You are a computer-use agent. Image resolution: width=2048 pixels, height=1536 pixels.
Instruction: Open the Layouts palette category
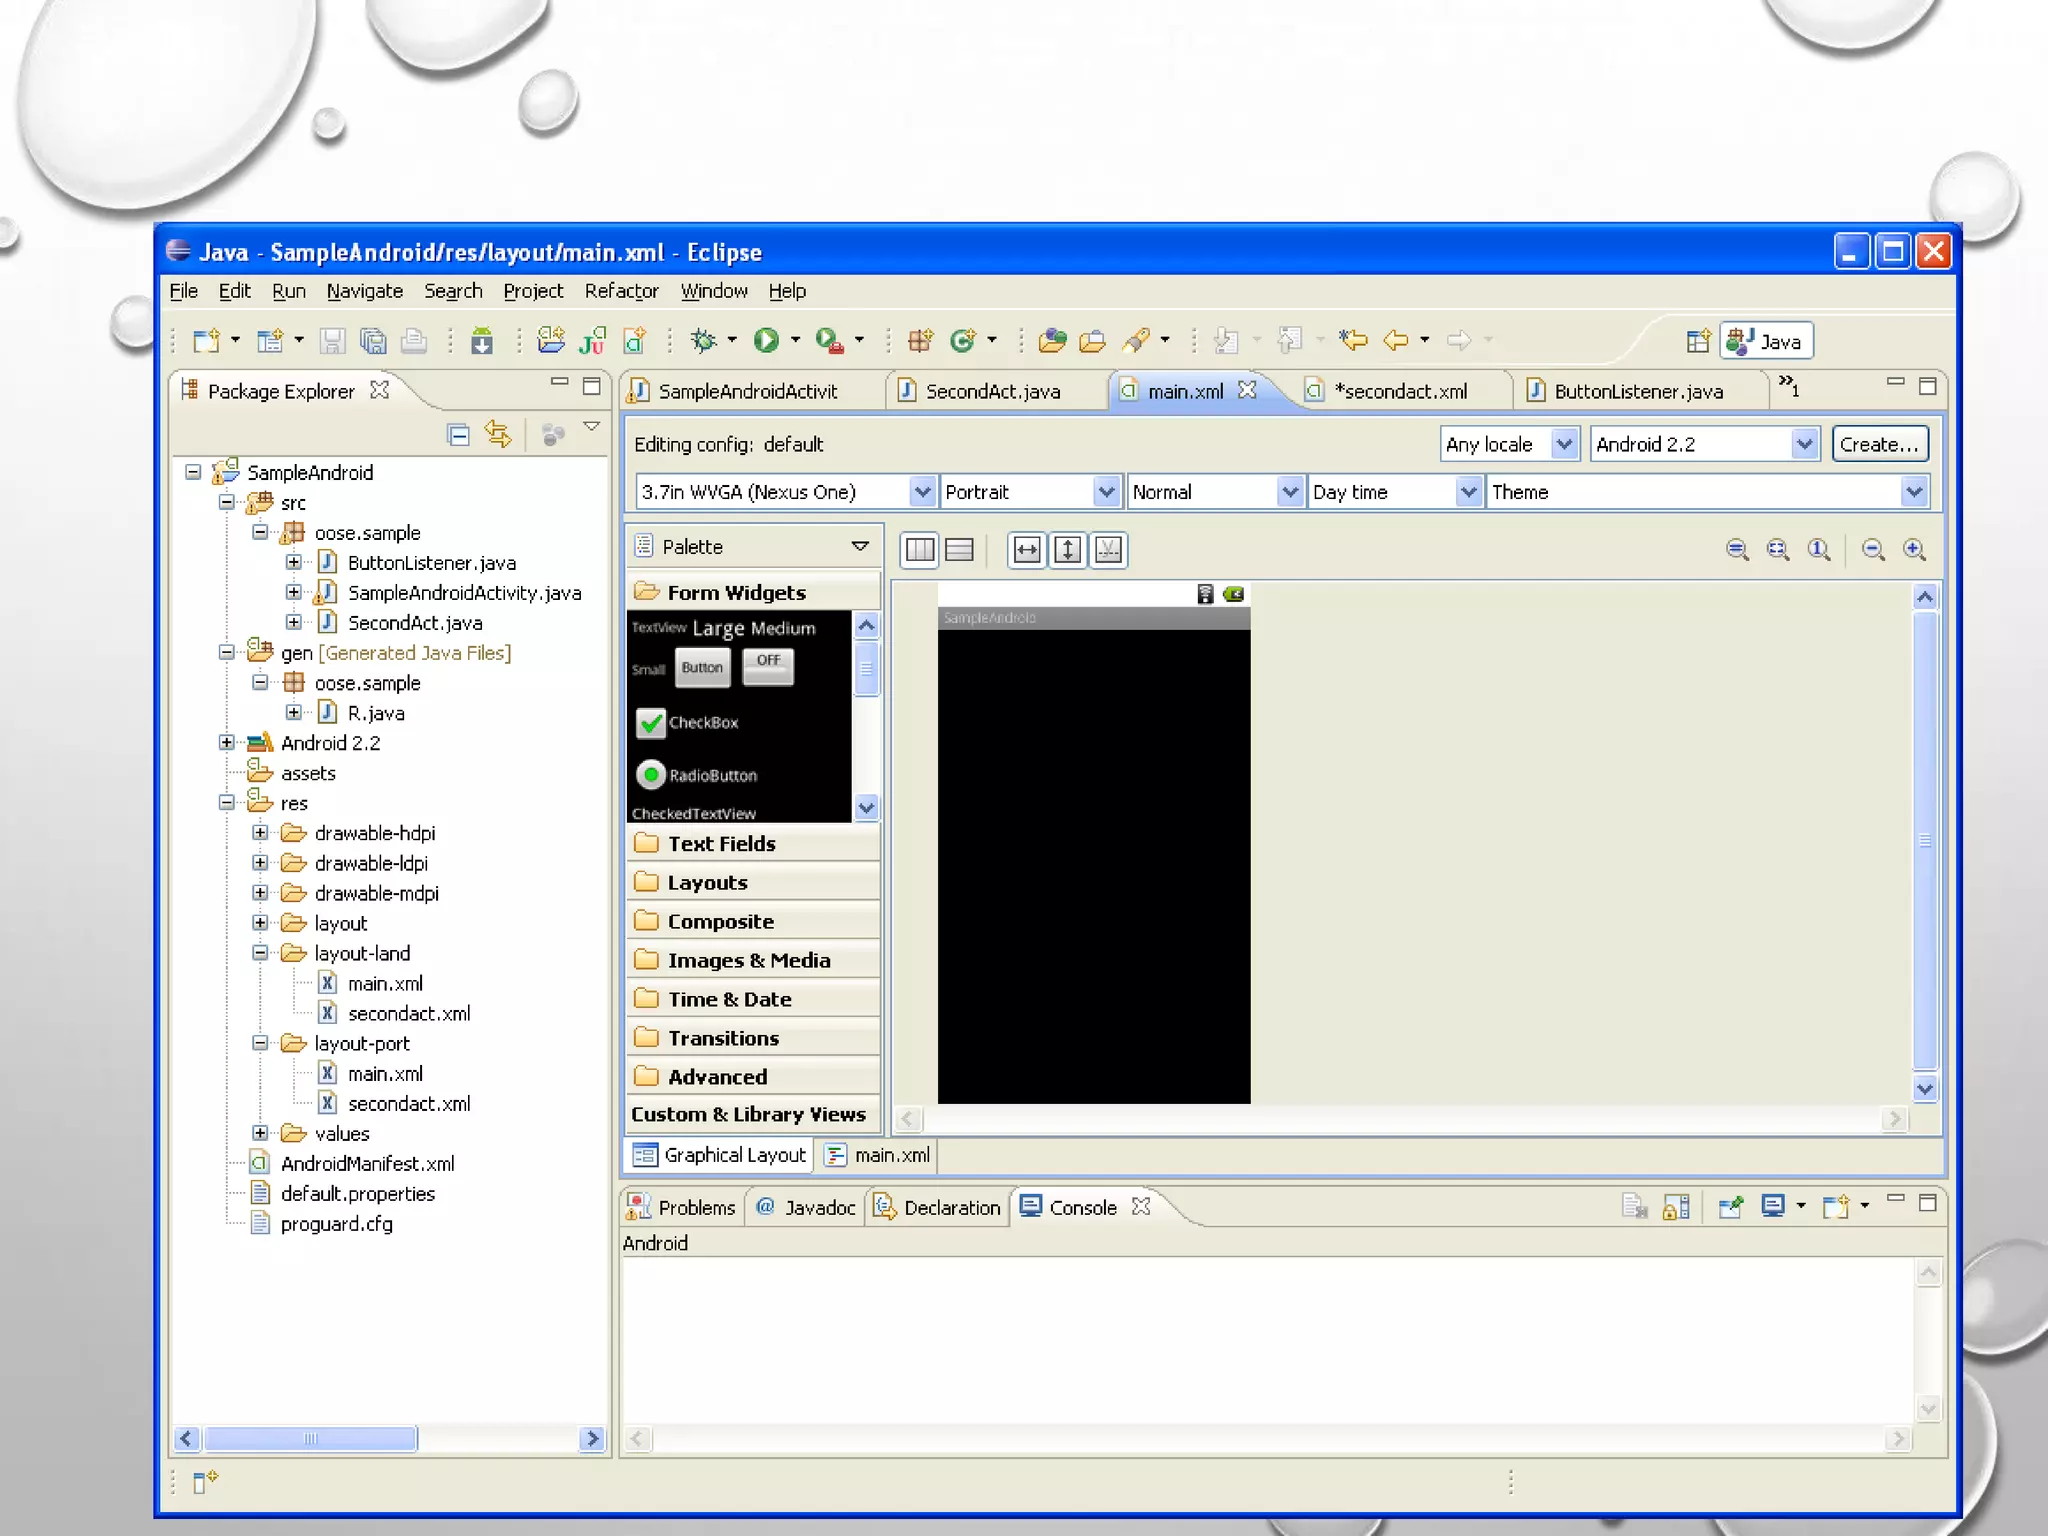click(x=707, y=882)
